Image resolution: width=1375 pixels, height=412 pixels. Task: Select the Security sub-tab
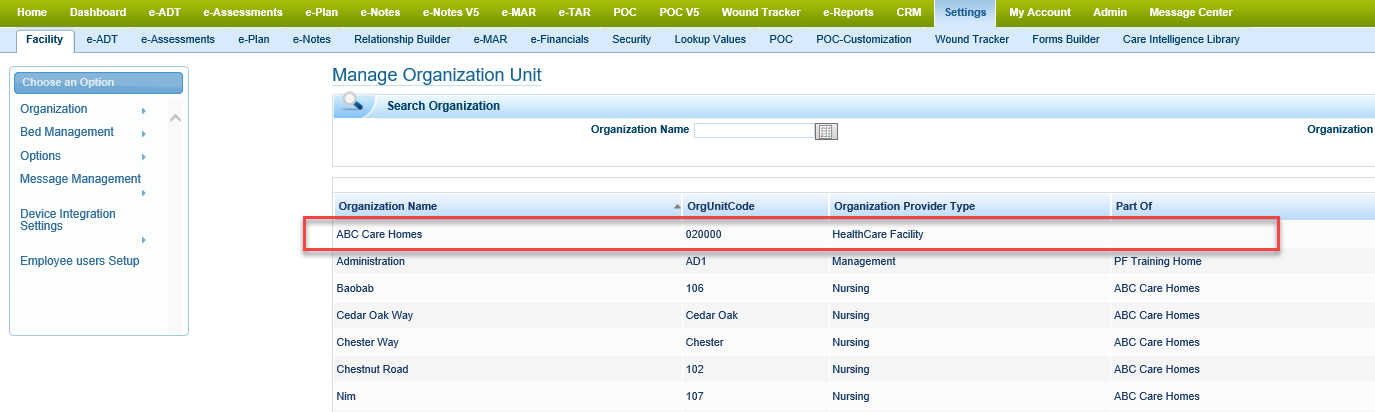coord(631,39)
